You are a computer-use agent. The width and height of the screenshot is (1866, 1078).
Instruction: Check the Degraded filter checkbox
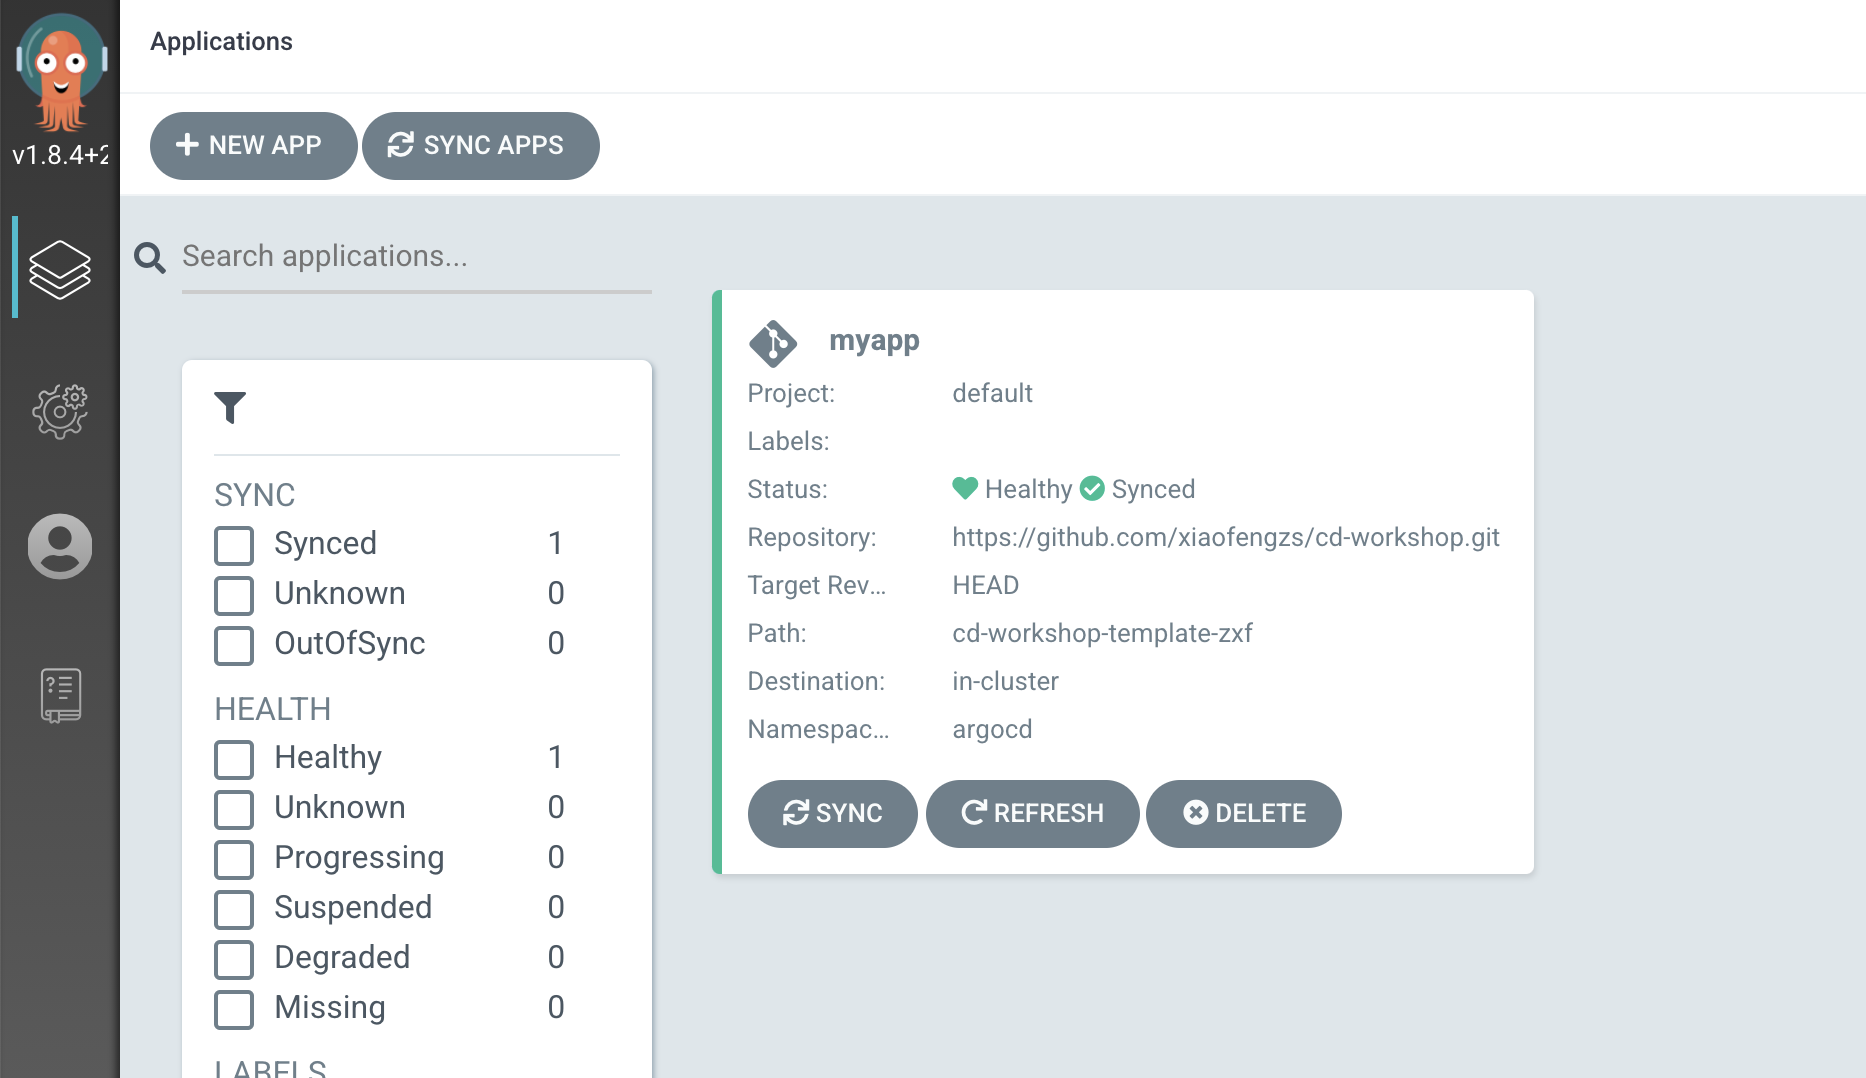[x=234, y=959]
